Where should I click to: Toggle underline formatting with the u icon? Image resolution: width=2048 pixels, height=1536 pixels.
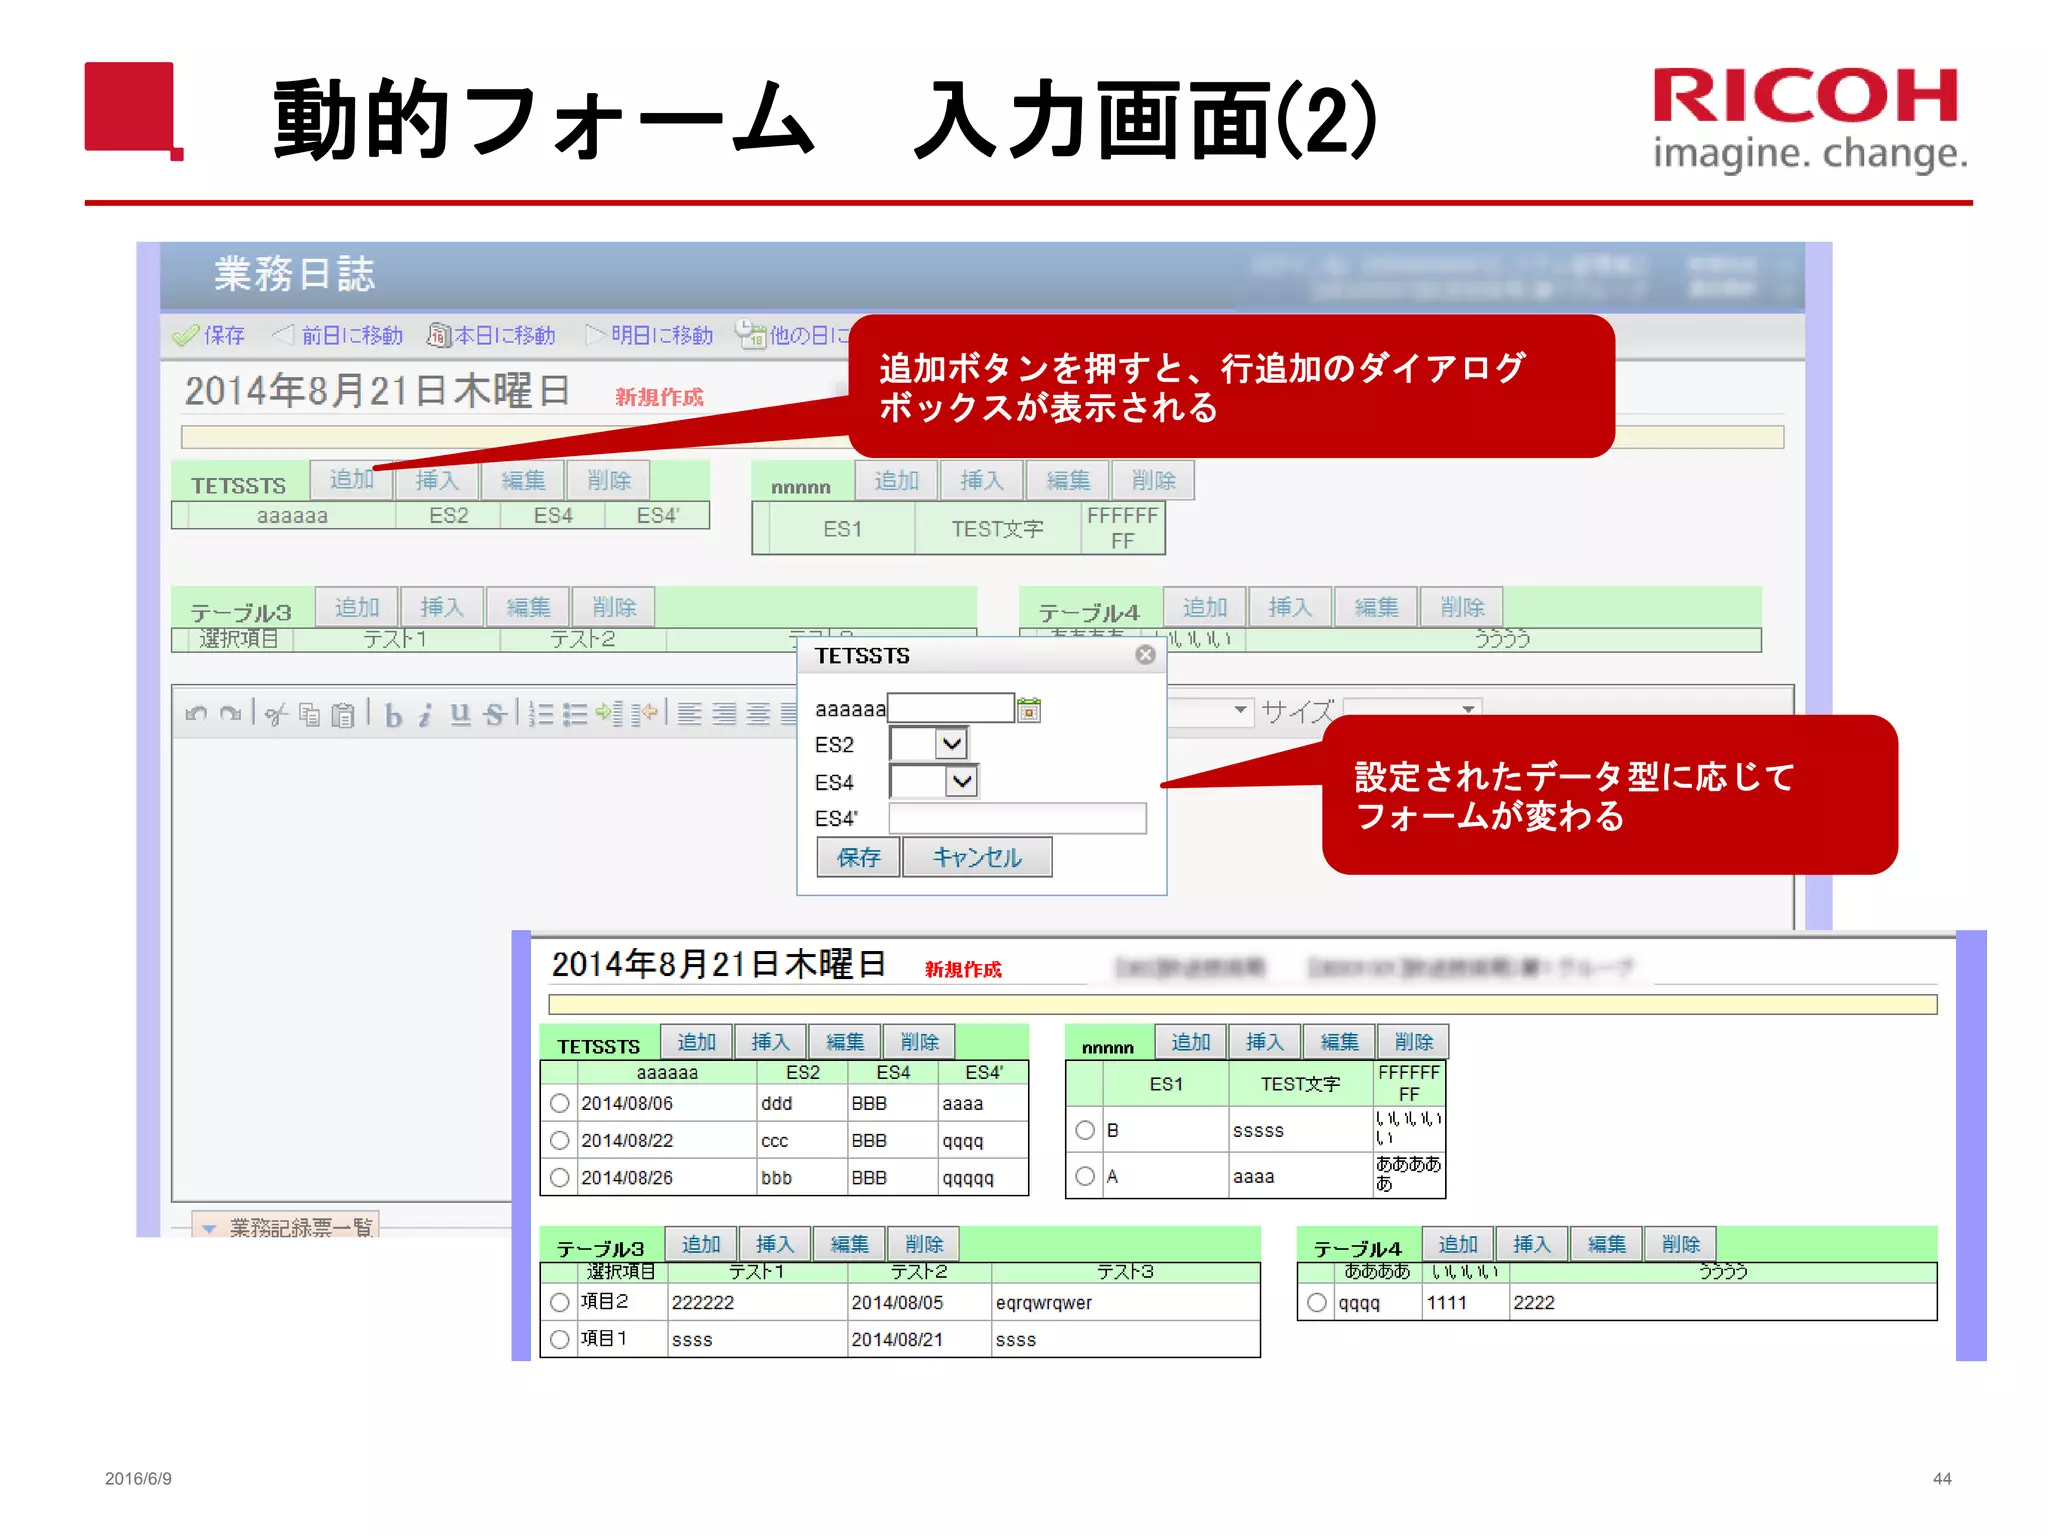click(460, 714)
